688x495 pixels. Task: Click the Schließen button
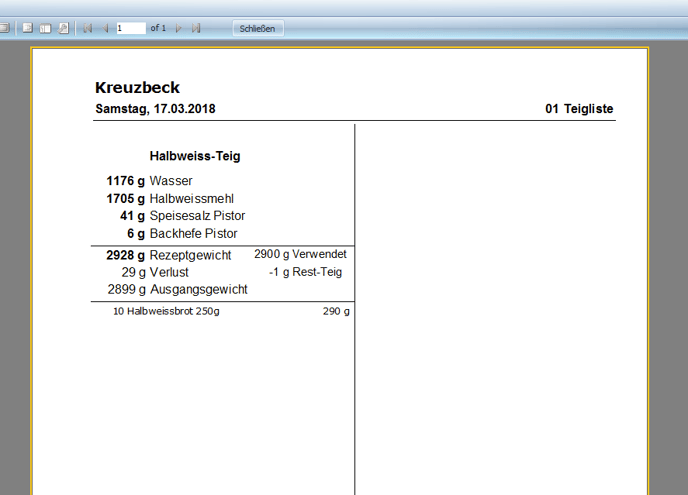[258, 29]
